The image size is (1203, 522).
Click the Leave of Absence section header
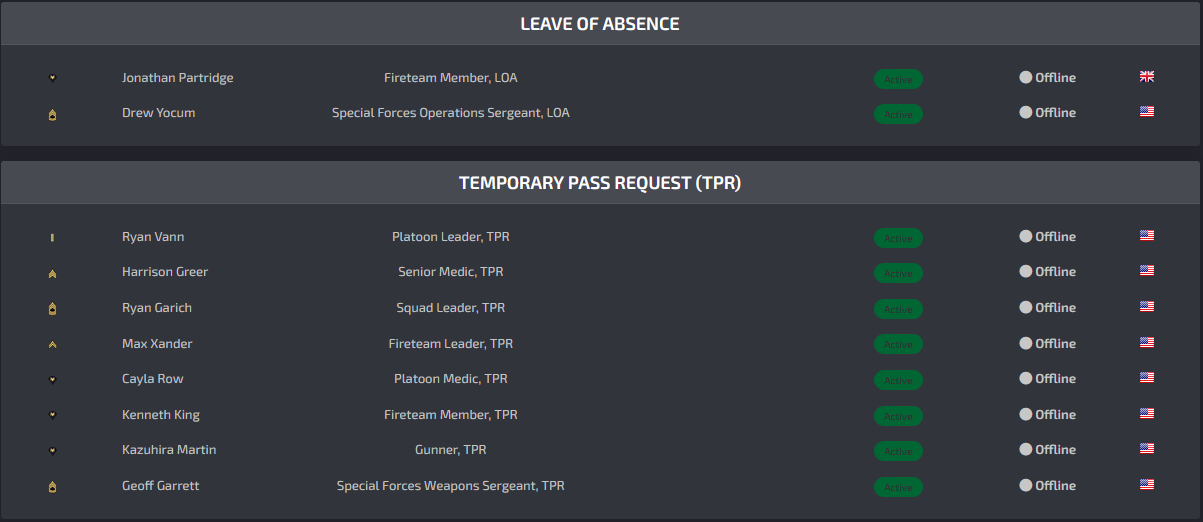[x=600, y=24]
